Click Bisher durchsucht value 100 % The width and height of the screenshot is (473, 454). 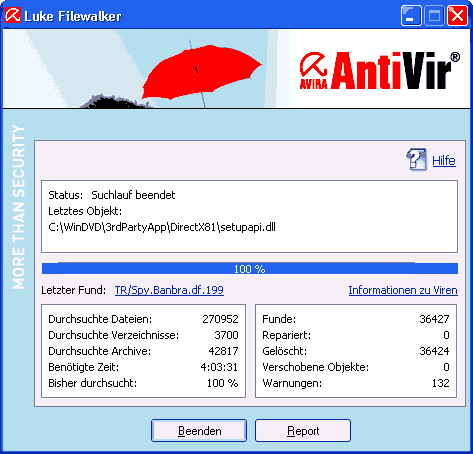(x=222, y=383)
